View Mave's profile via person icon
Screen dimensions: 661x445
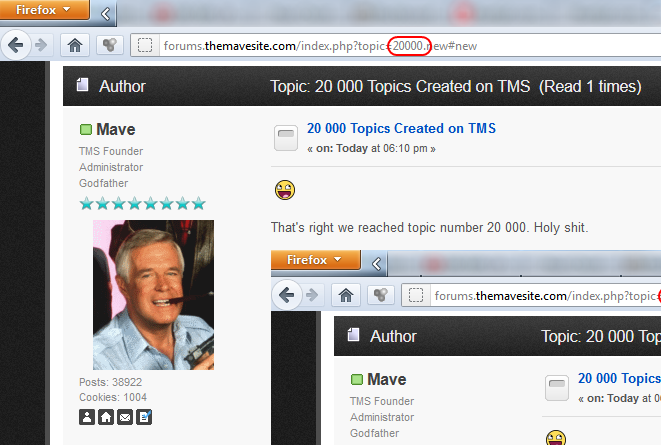click(86, 416)
